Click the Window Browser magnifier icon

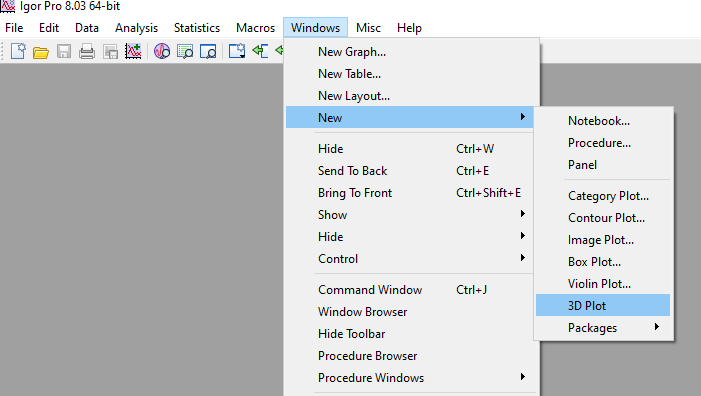click(208, 51)
